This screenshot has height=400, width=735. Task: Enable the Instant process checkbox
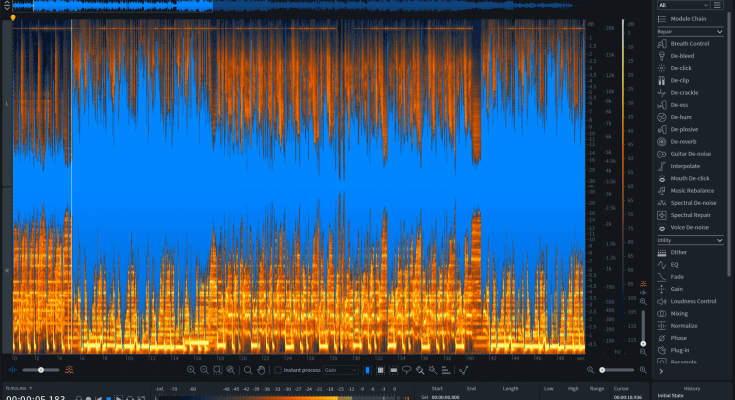pos(279,370)
